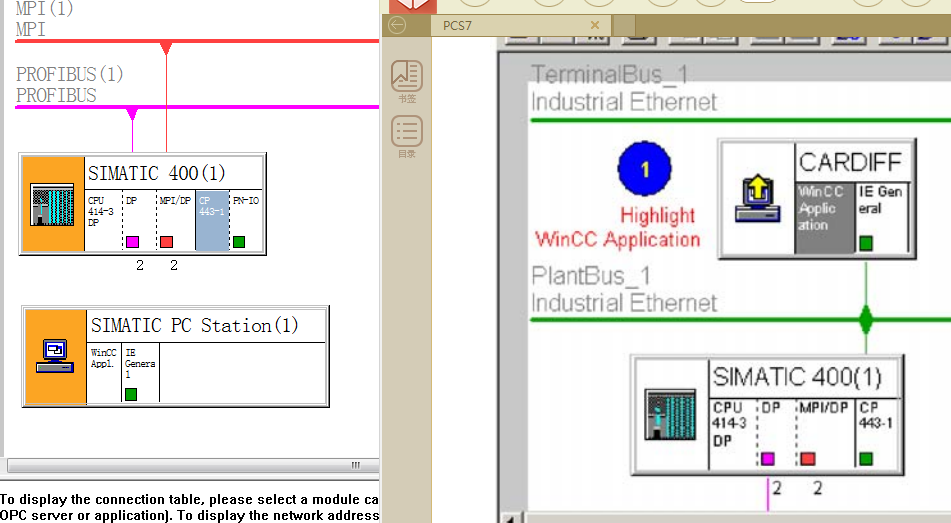Select the SIMATIC PC Station(1) computer icon
The width and height of the screenshot is (951, 523).
tap(55, 356)
